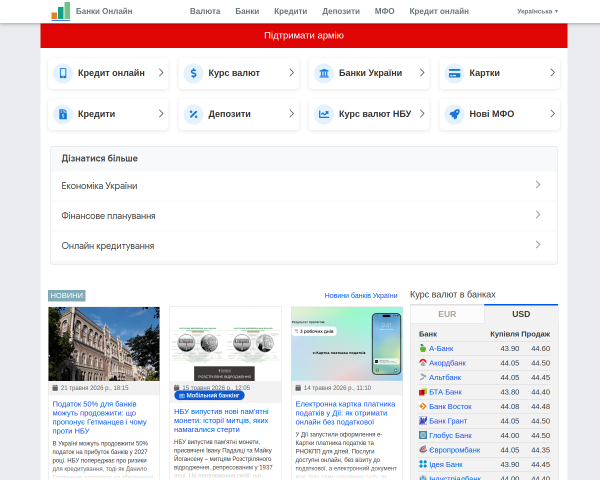Click the Купівля column header
The width and height of the screenshot is (600, 480).
click(504, 334)
